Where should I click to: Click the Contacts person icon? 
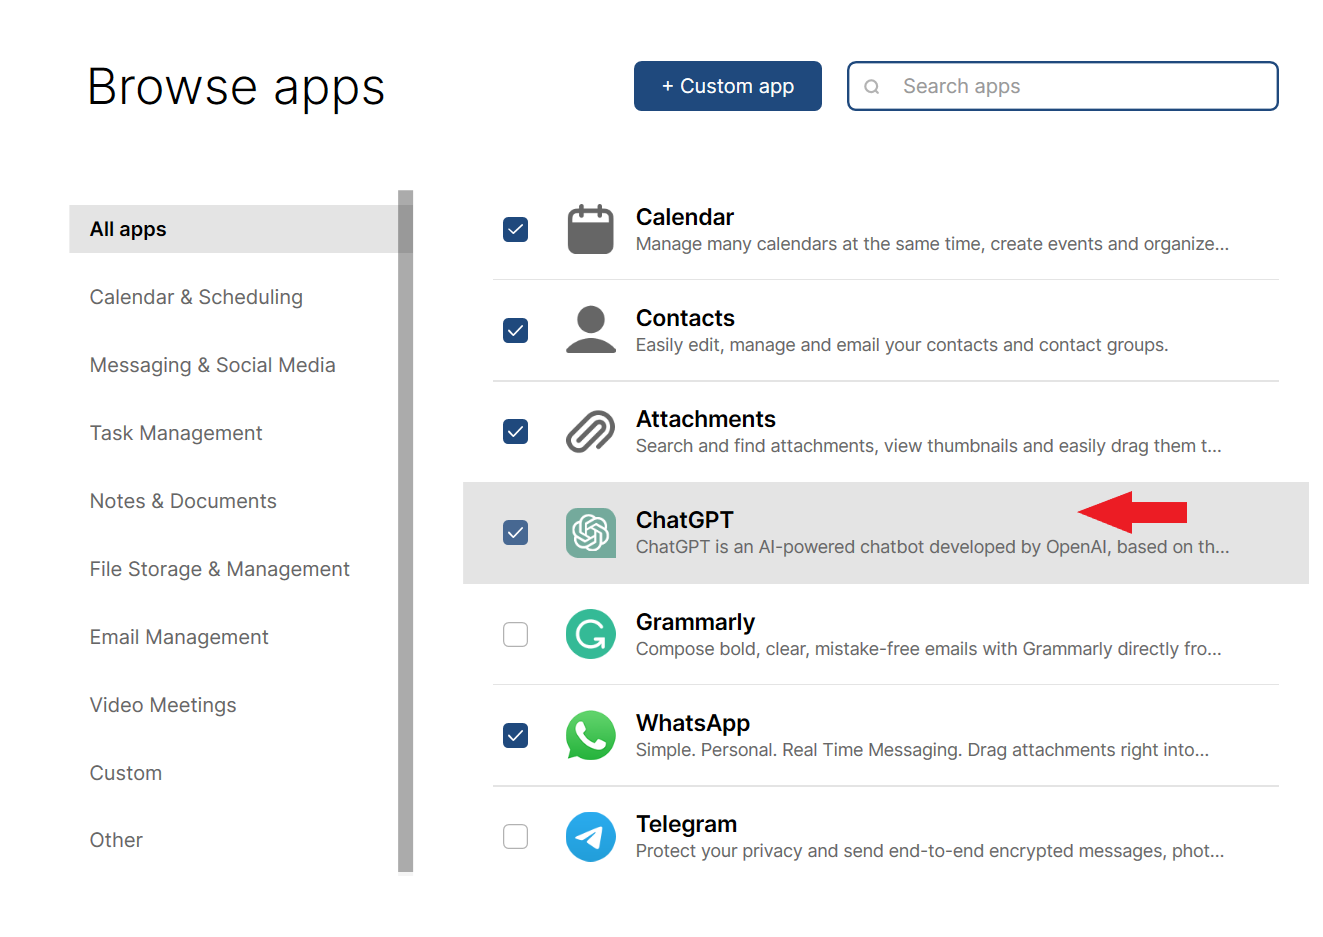(590, 330)
